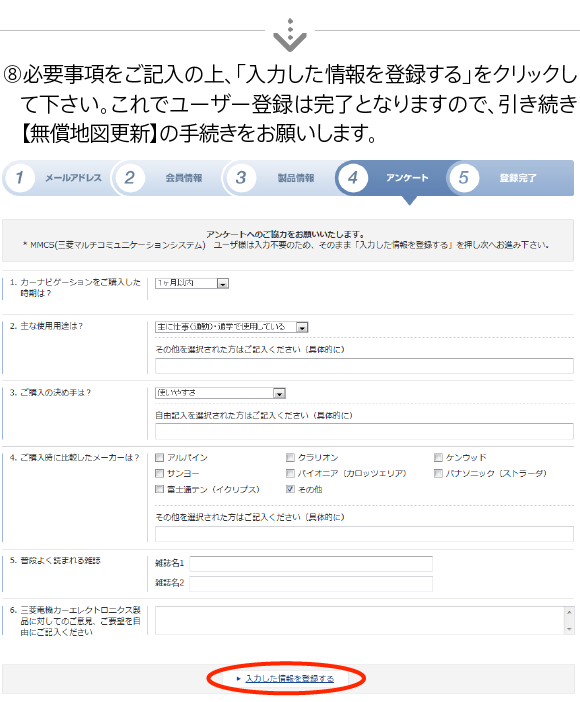Click the 雑誌名1 input field

[x=311, y=564]
